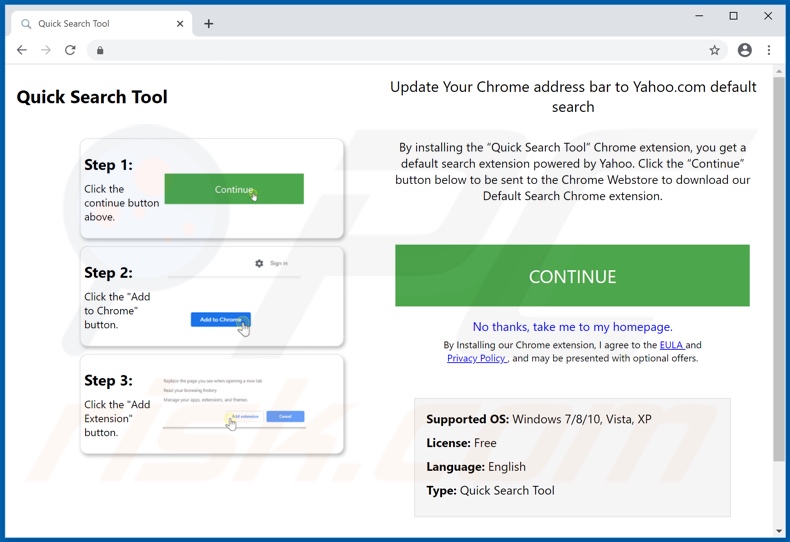This screenshot has width=790, height=542.
Task: Click the 'By installing the Quick Search Tool' paragraph
Action: coord(572,172)
